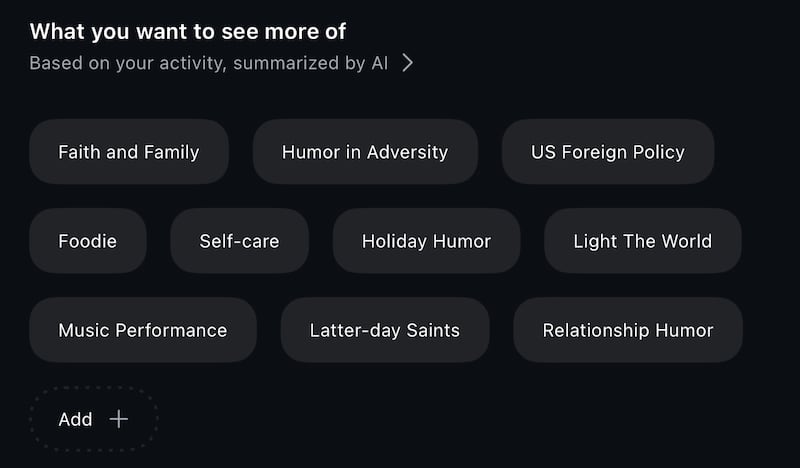This screenshot has height=468, width=800.
Task: Toggle the Humor in Adversity chip
Action: pyautogui.click(x=365, y=152)
